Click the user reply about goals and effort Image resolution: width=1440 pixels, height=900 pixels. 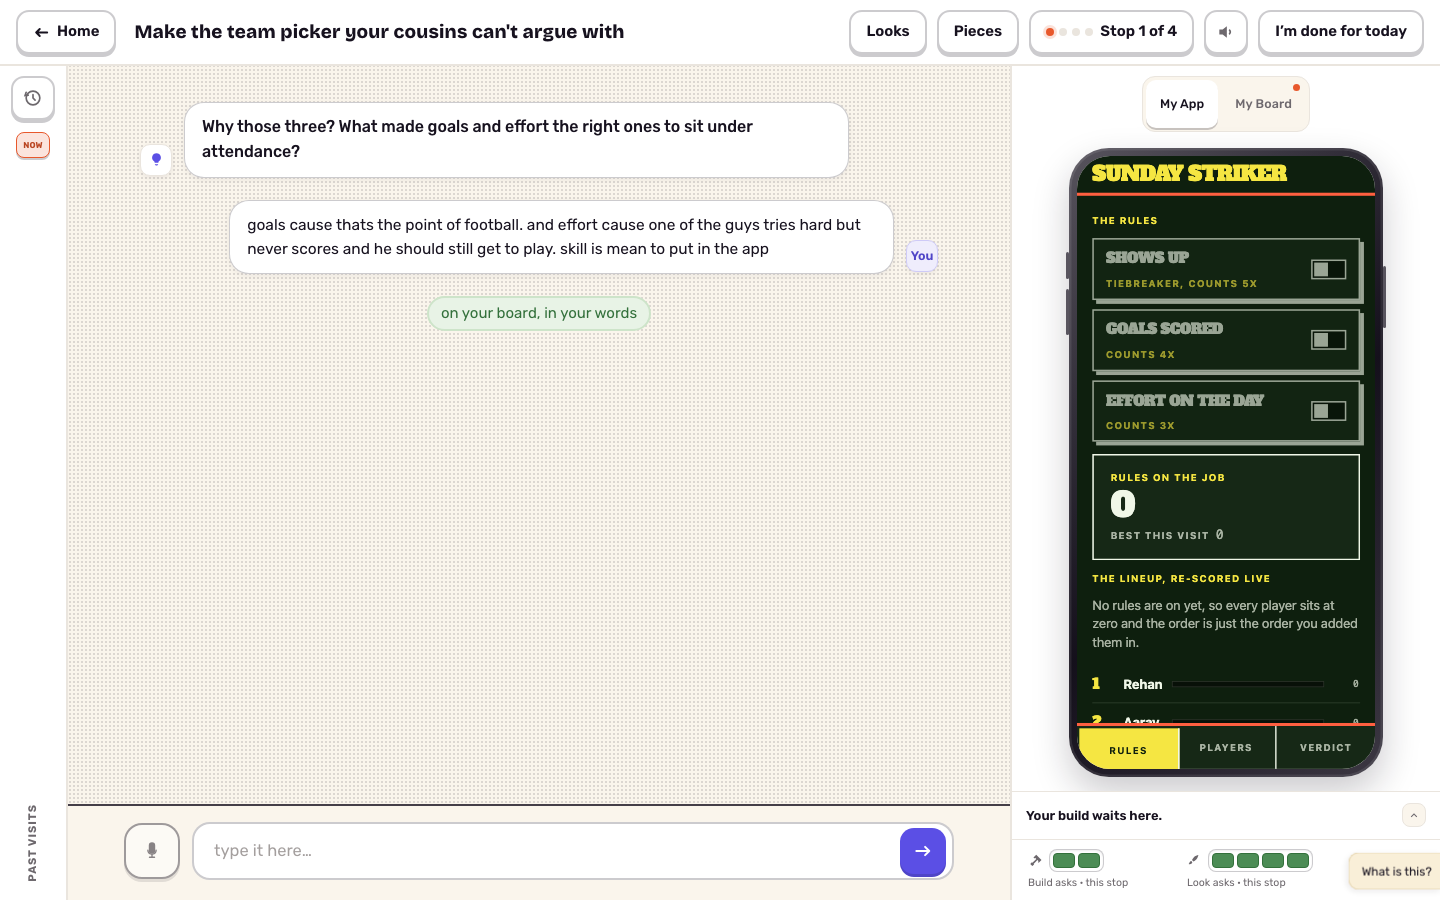[561, 237]
